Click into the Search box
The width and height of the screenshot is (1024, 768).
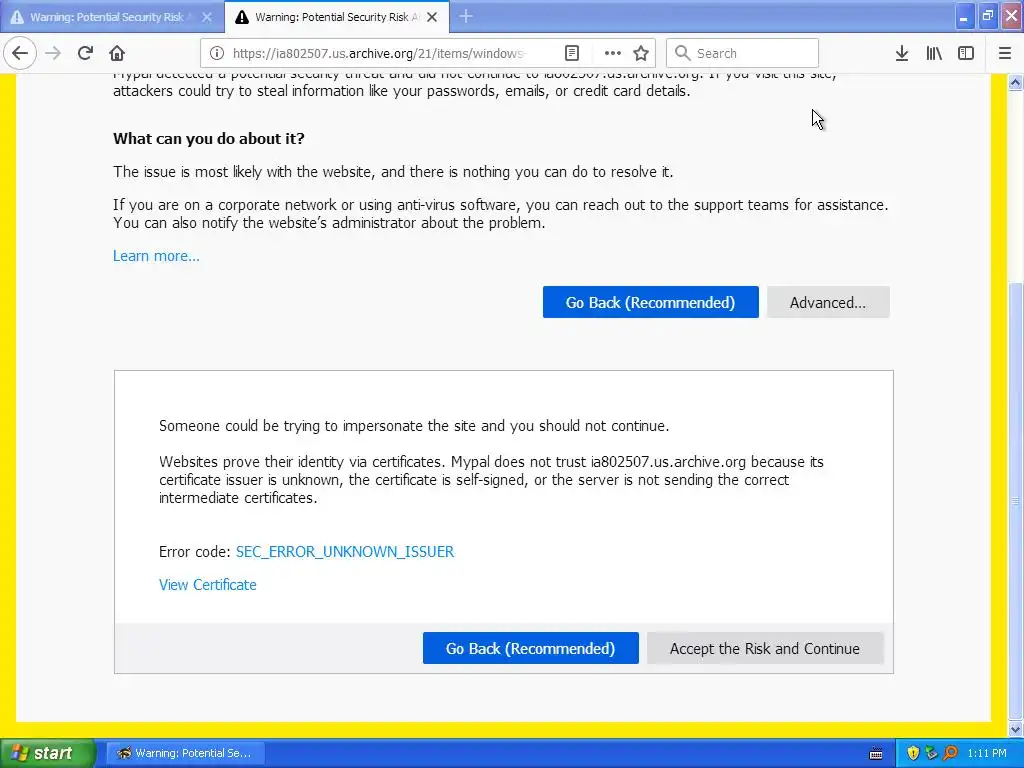[743, 53]
